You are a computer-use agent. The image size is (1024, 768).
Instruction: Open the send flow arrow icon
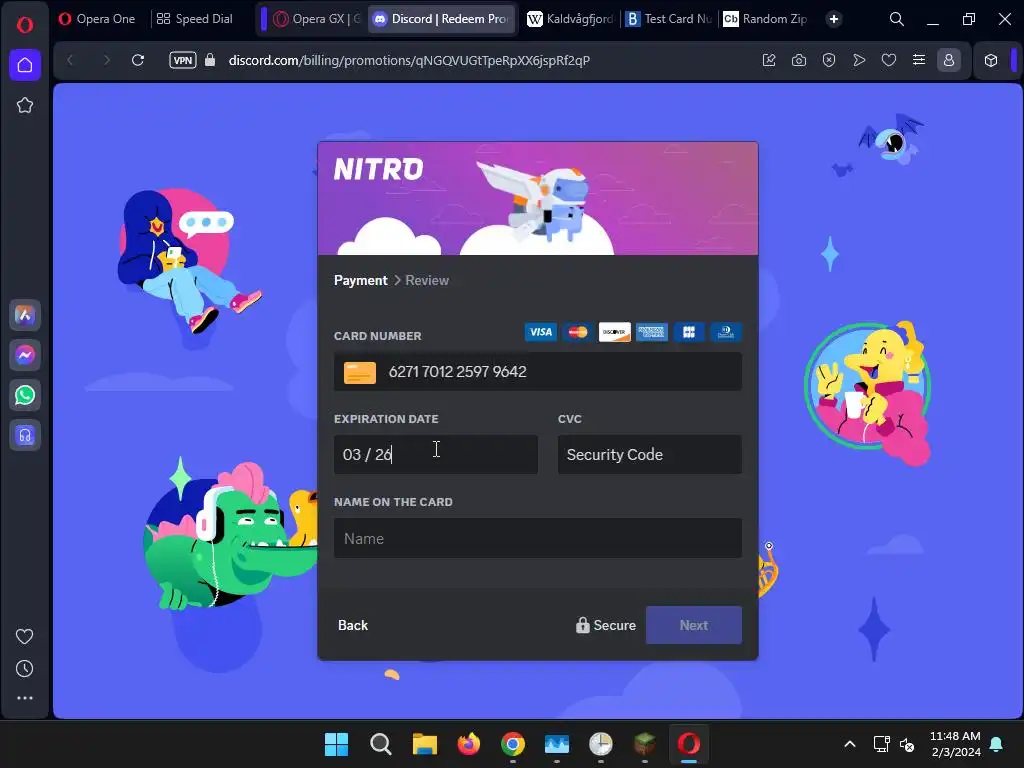point(859,60)
